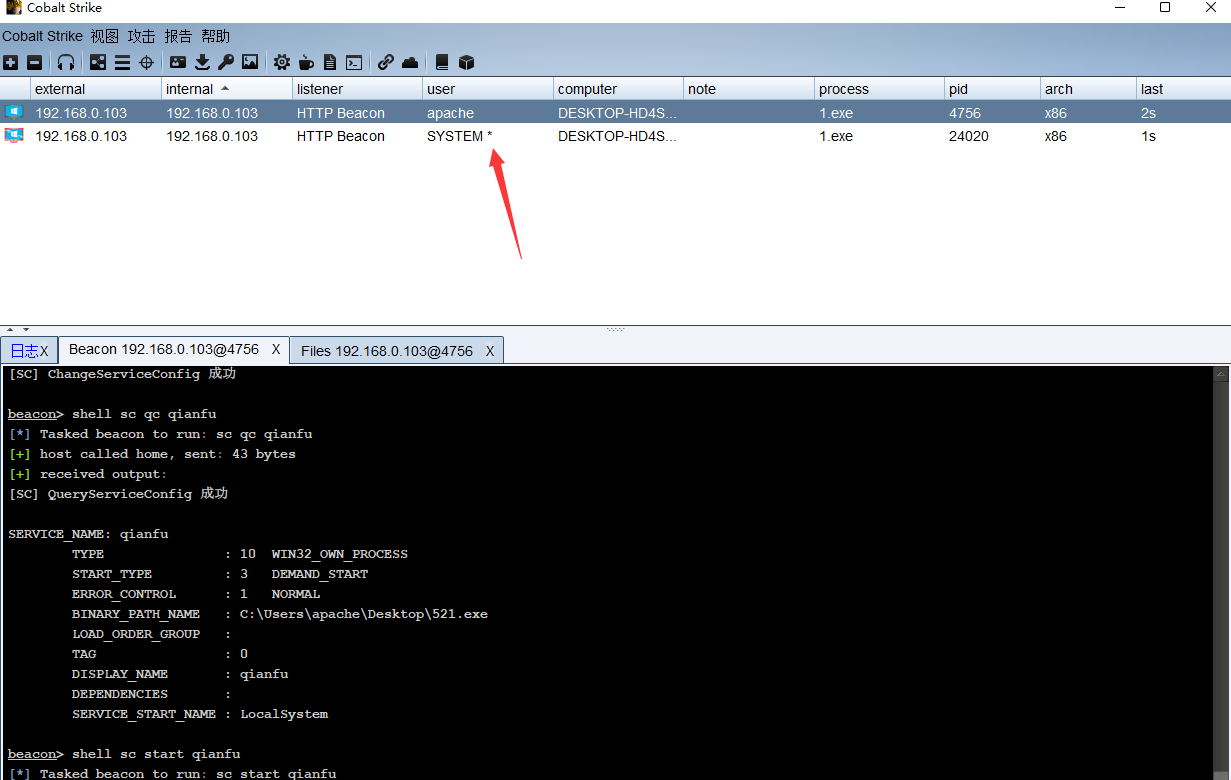Open the 攻击 menu
Image resolution: width=1231 pixels, height=780 pixels.
[x=141, y=36]
